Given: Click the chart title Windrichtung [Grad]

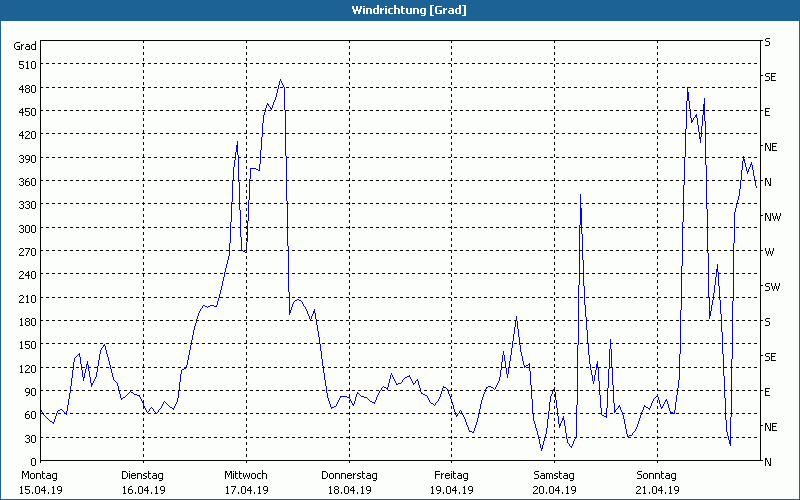Looking at the screenshot, I should [x=409, y=10].
